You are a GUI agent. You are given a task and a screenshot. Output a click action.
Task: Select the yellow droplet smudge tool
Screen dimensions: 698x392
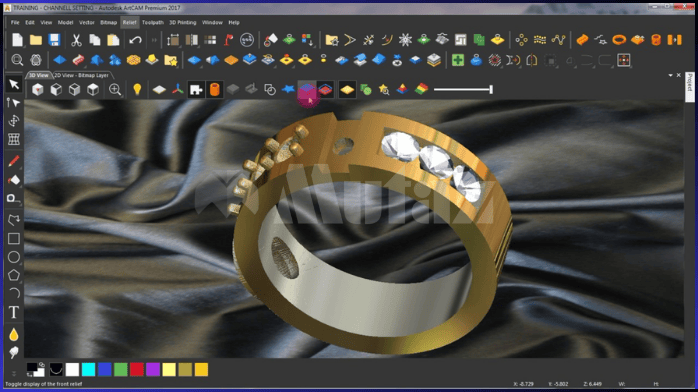point(14,334)
